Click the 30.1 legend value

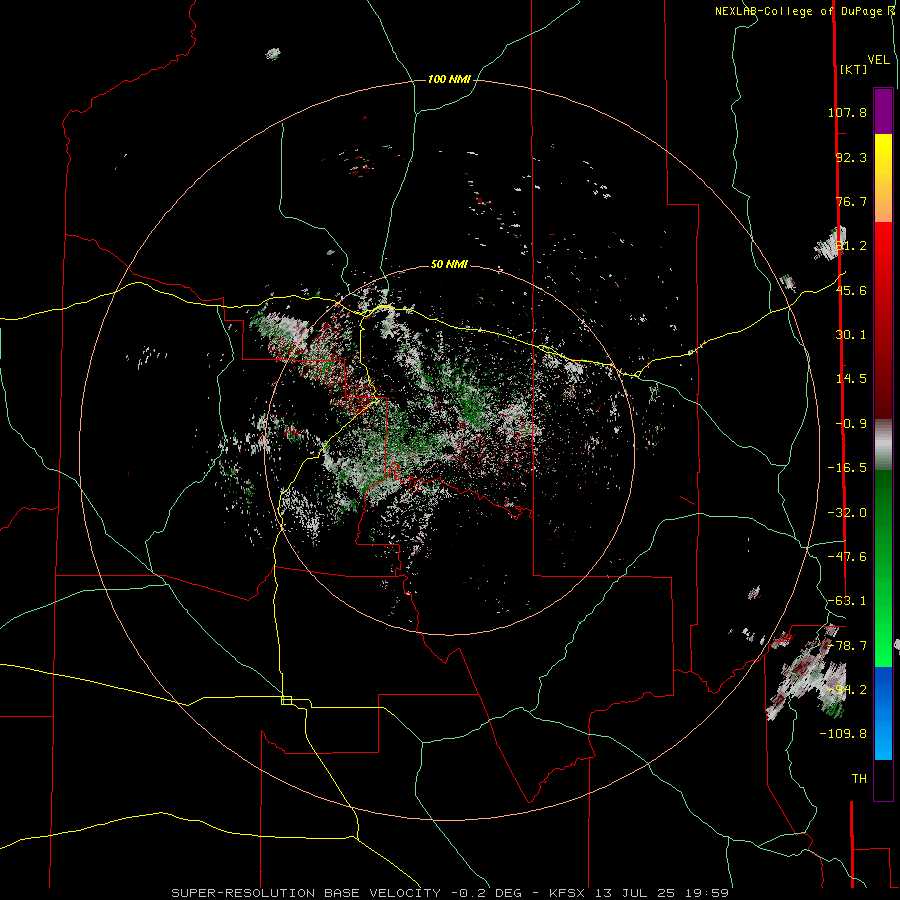click(851, 335)
